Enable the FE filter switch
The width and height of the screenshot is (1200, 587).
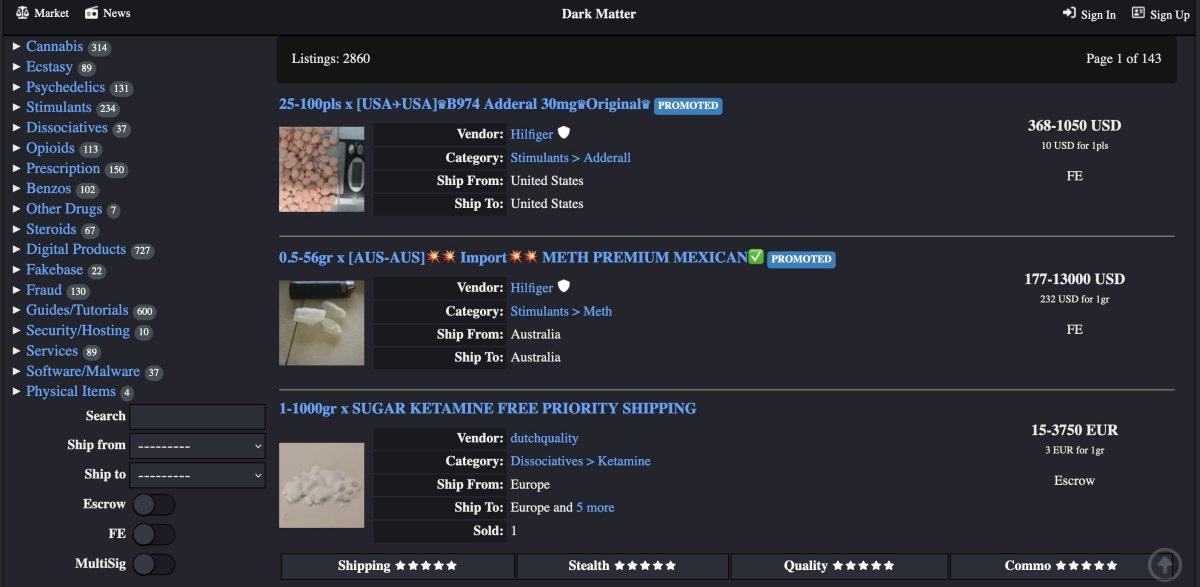[154, 535]
